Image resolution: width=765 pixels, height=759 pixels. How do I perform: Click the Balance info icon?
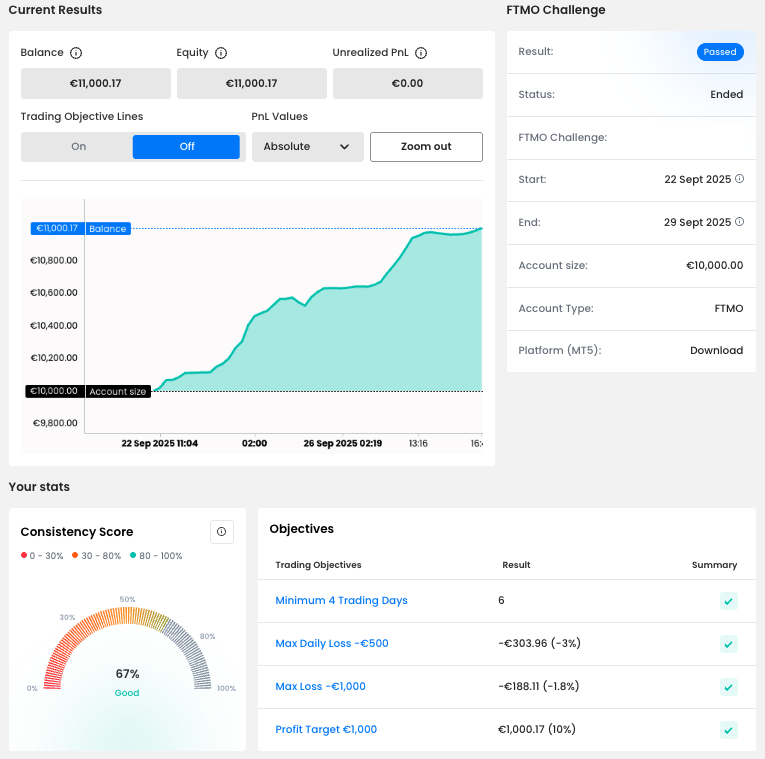click(x=76, y=53)
